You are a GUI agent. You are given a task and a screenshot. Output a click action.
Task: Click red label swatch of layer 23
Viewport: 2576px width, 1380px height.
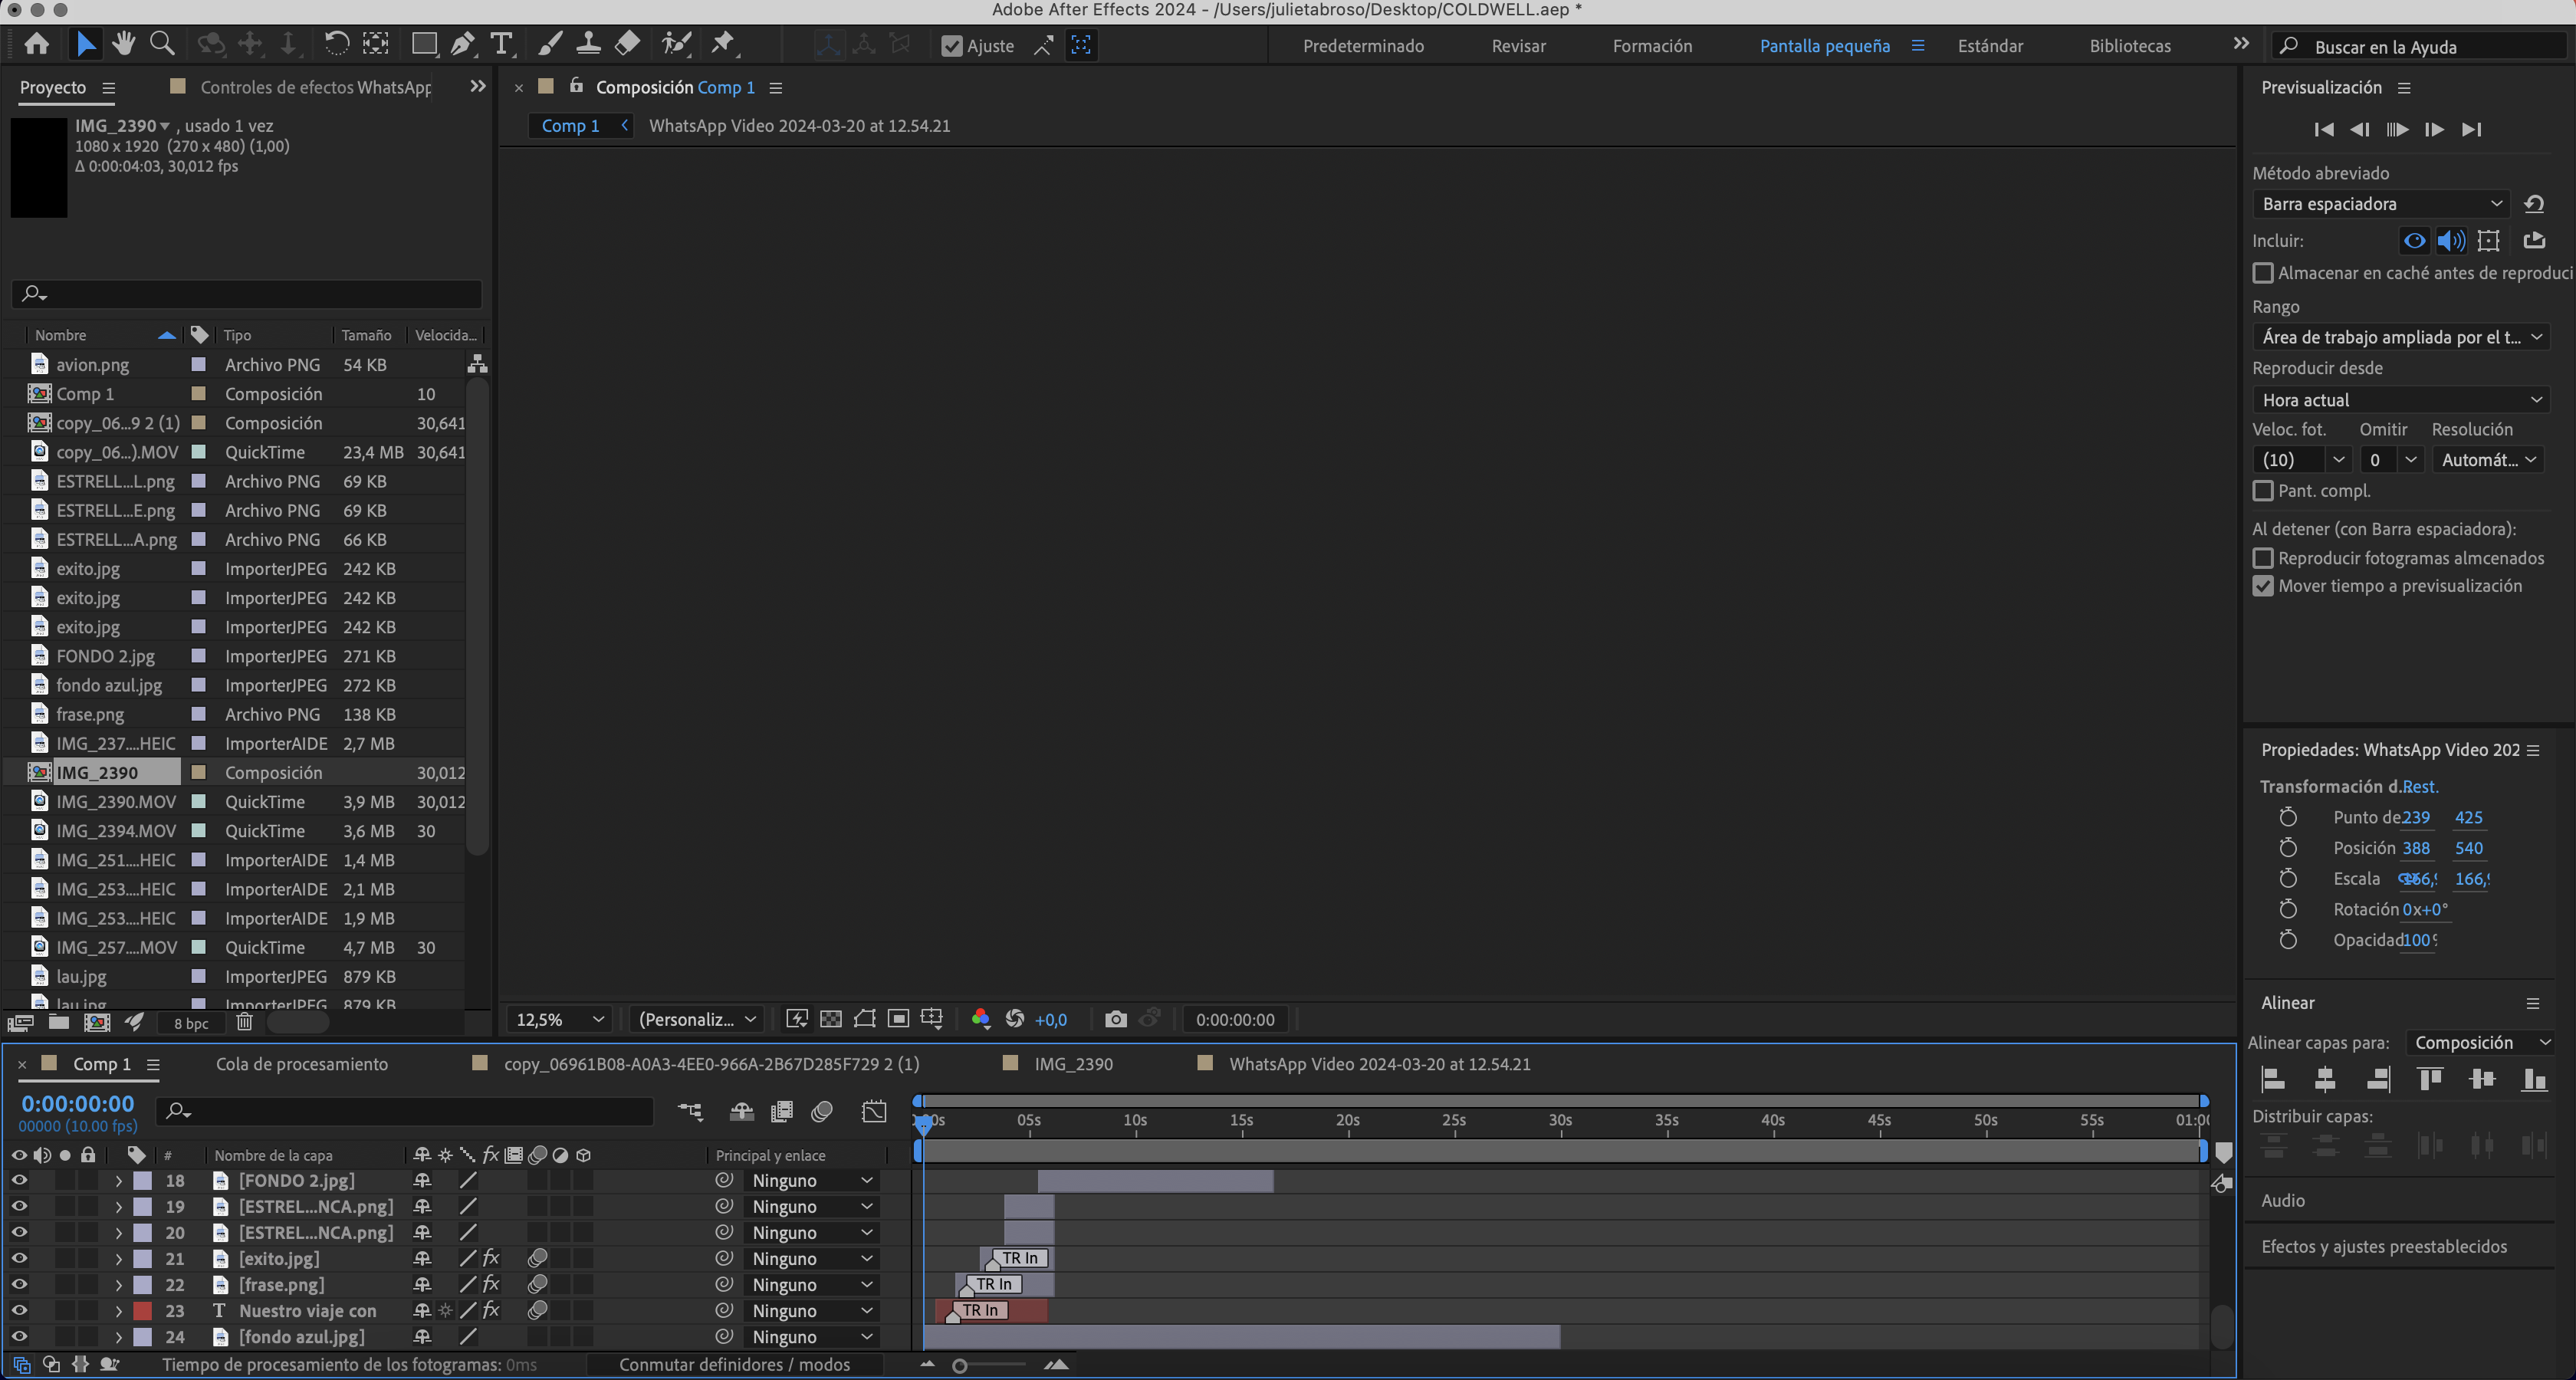(143, 1310)
